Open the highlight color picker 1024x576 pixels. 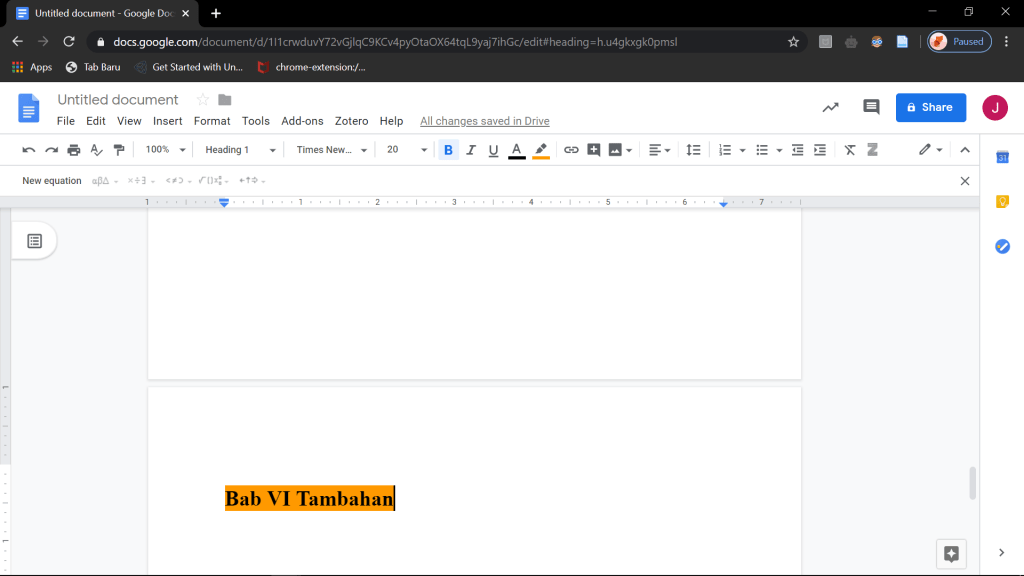pos(541,150)
